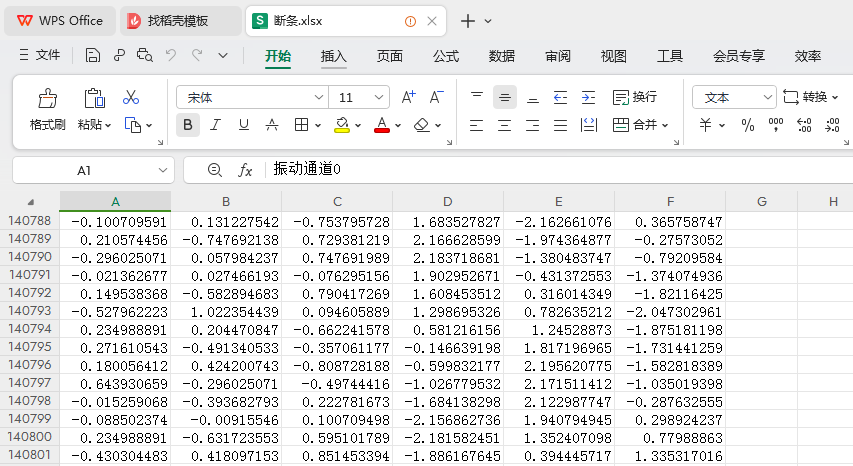Select column D header
853x466 pixels.
[448, 202]
